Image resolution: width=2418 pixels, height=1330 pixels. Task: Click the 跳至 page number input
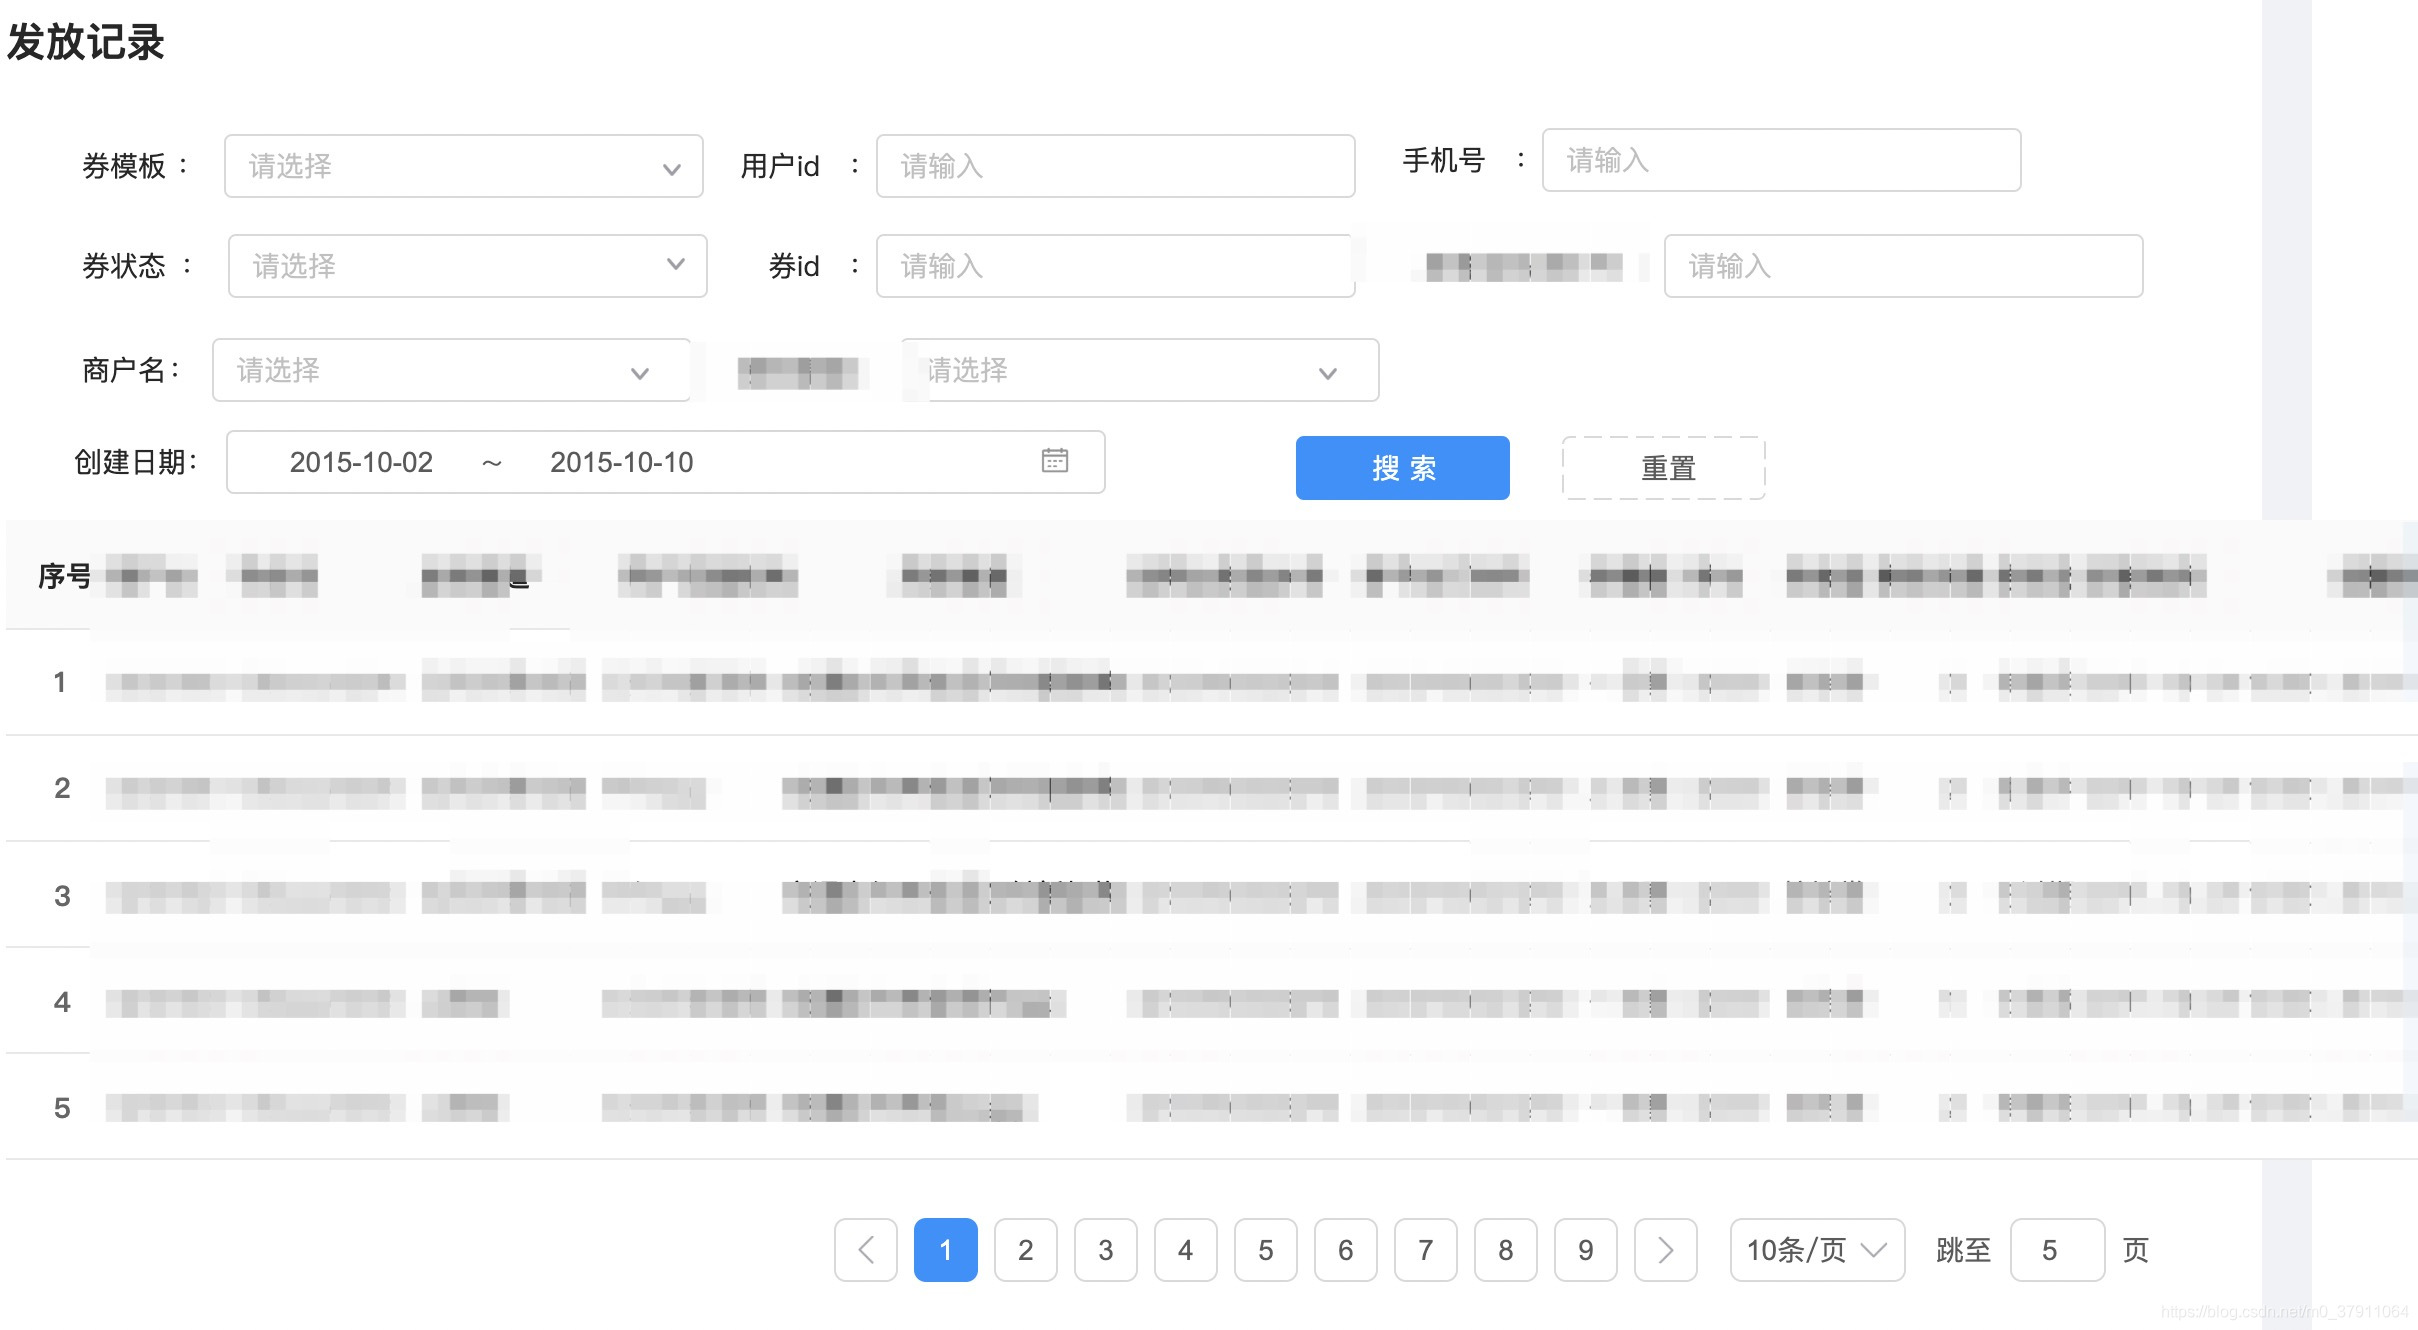point(2058,1250)
